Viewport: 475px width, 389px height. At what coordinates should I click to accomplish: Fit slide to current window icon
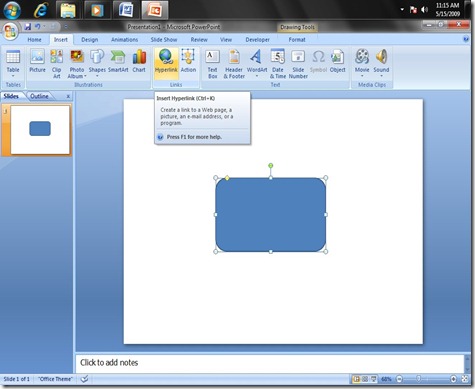[465, 379]
